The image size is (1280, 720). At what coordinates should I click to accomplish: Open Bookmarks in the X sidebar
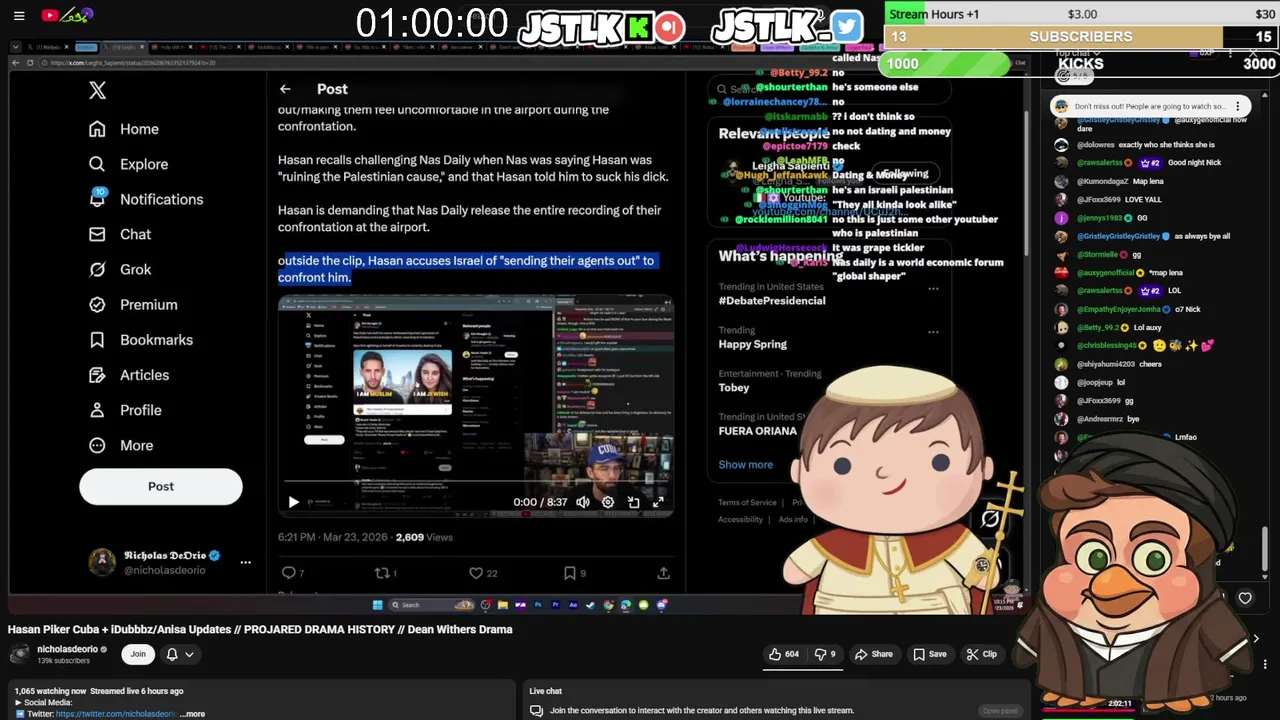click(141, 340)
